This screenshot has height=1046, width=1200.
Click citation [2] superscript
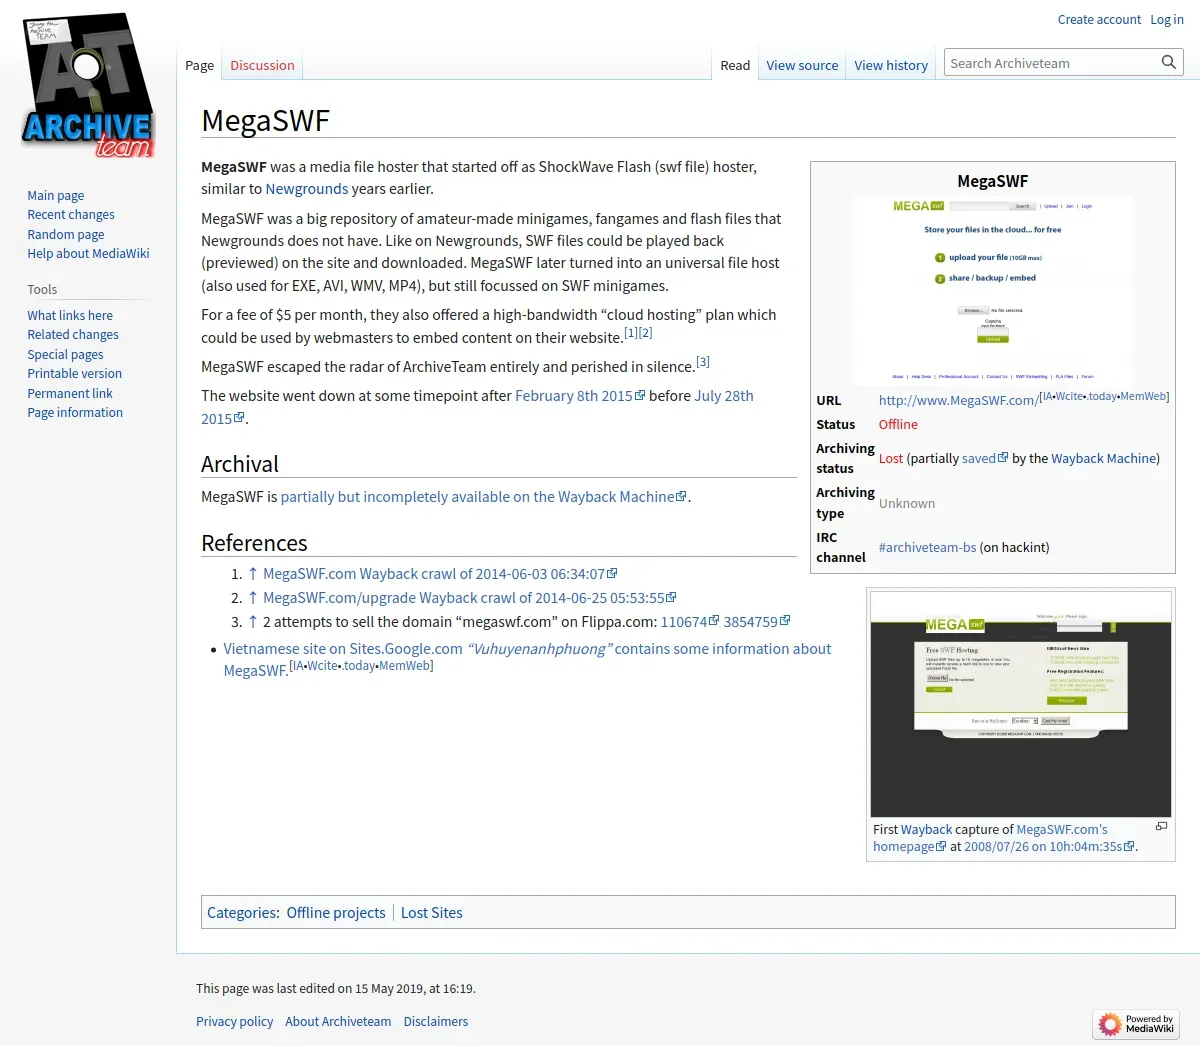[x=645, y=332]
